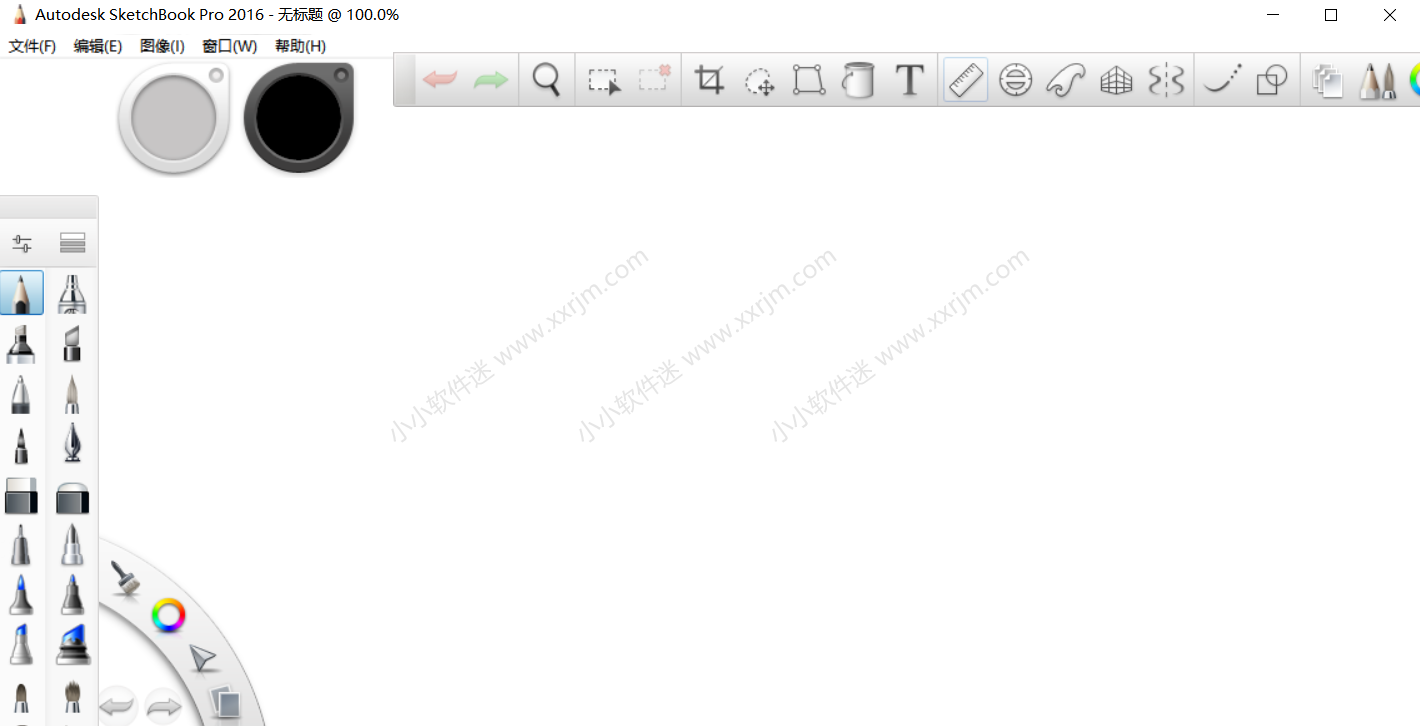Click the green Redo arrow in top toolbar

(x=491, y=80)
